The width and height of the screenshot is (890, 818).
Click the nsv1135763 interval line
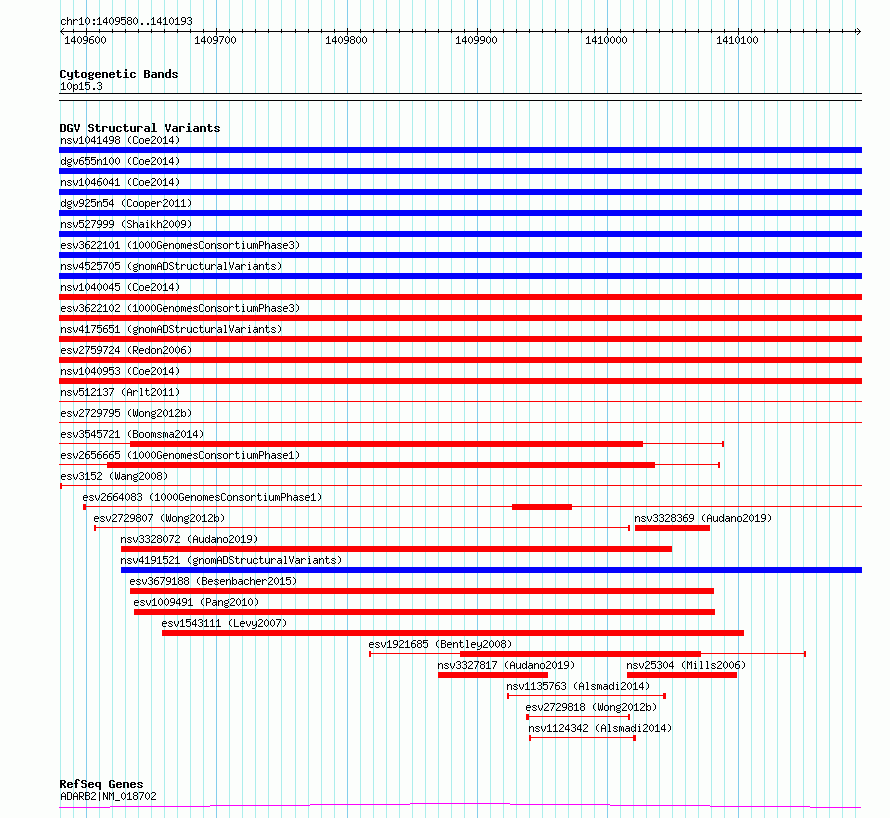pyautogui.click(x=586, y=696)
